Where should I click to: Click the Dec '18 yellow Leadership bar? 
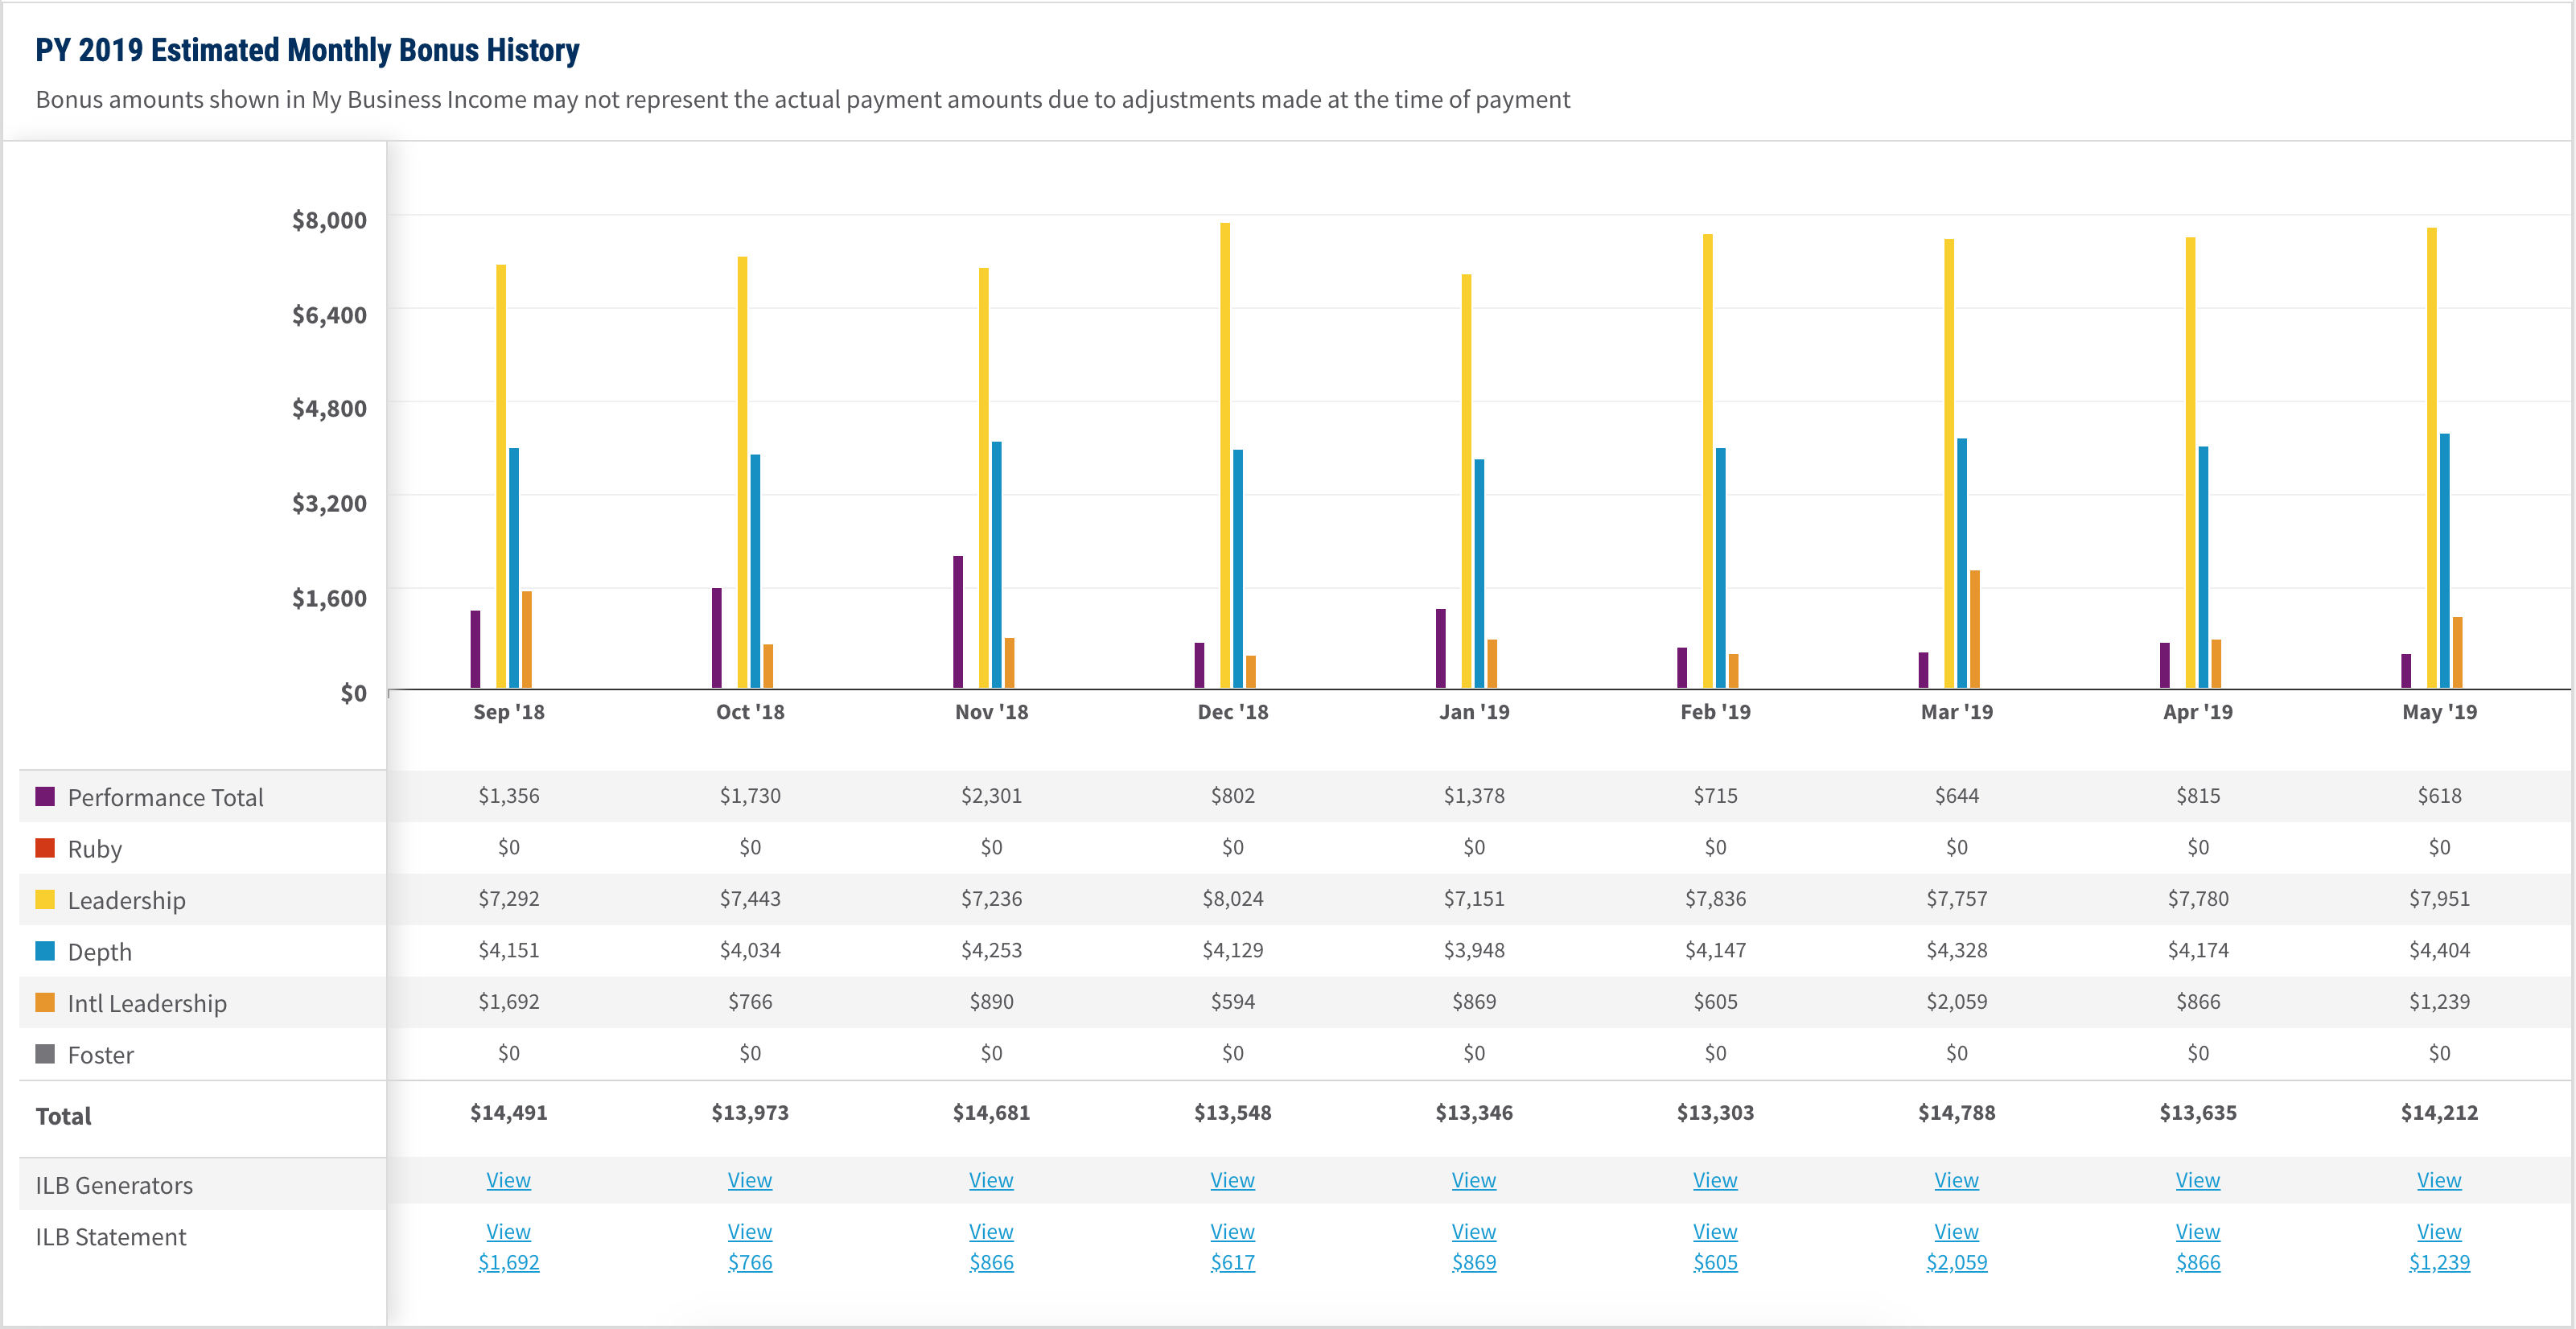click(1225, 455)
